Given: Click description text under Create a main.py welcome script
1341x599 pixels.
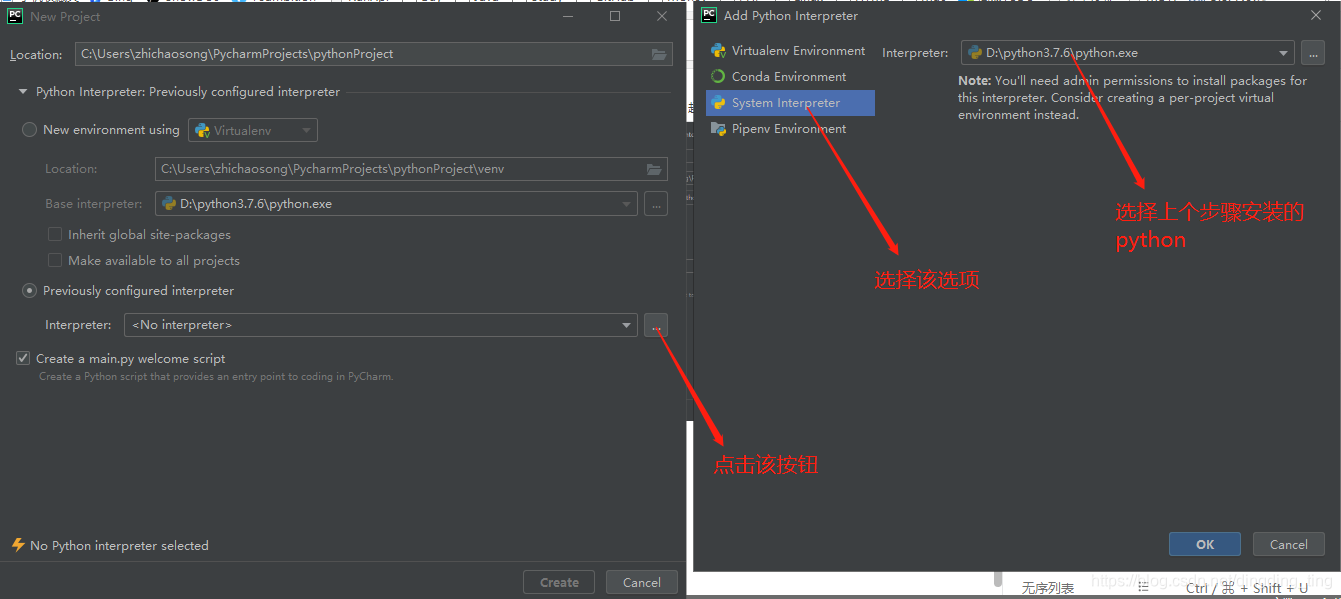Looking at the screenshot, I should [216, 377].
